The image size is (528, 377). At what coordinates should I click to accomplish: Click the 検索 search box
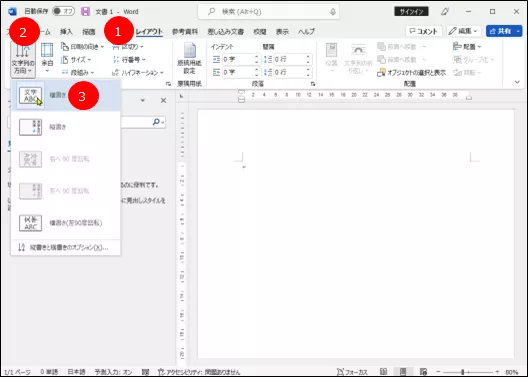coord(268,12)
